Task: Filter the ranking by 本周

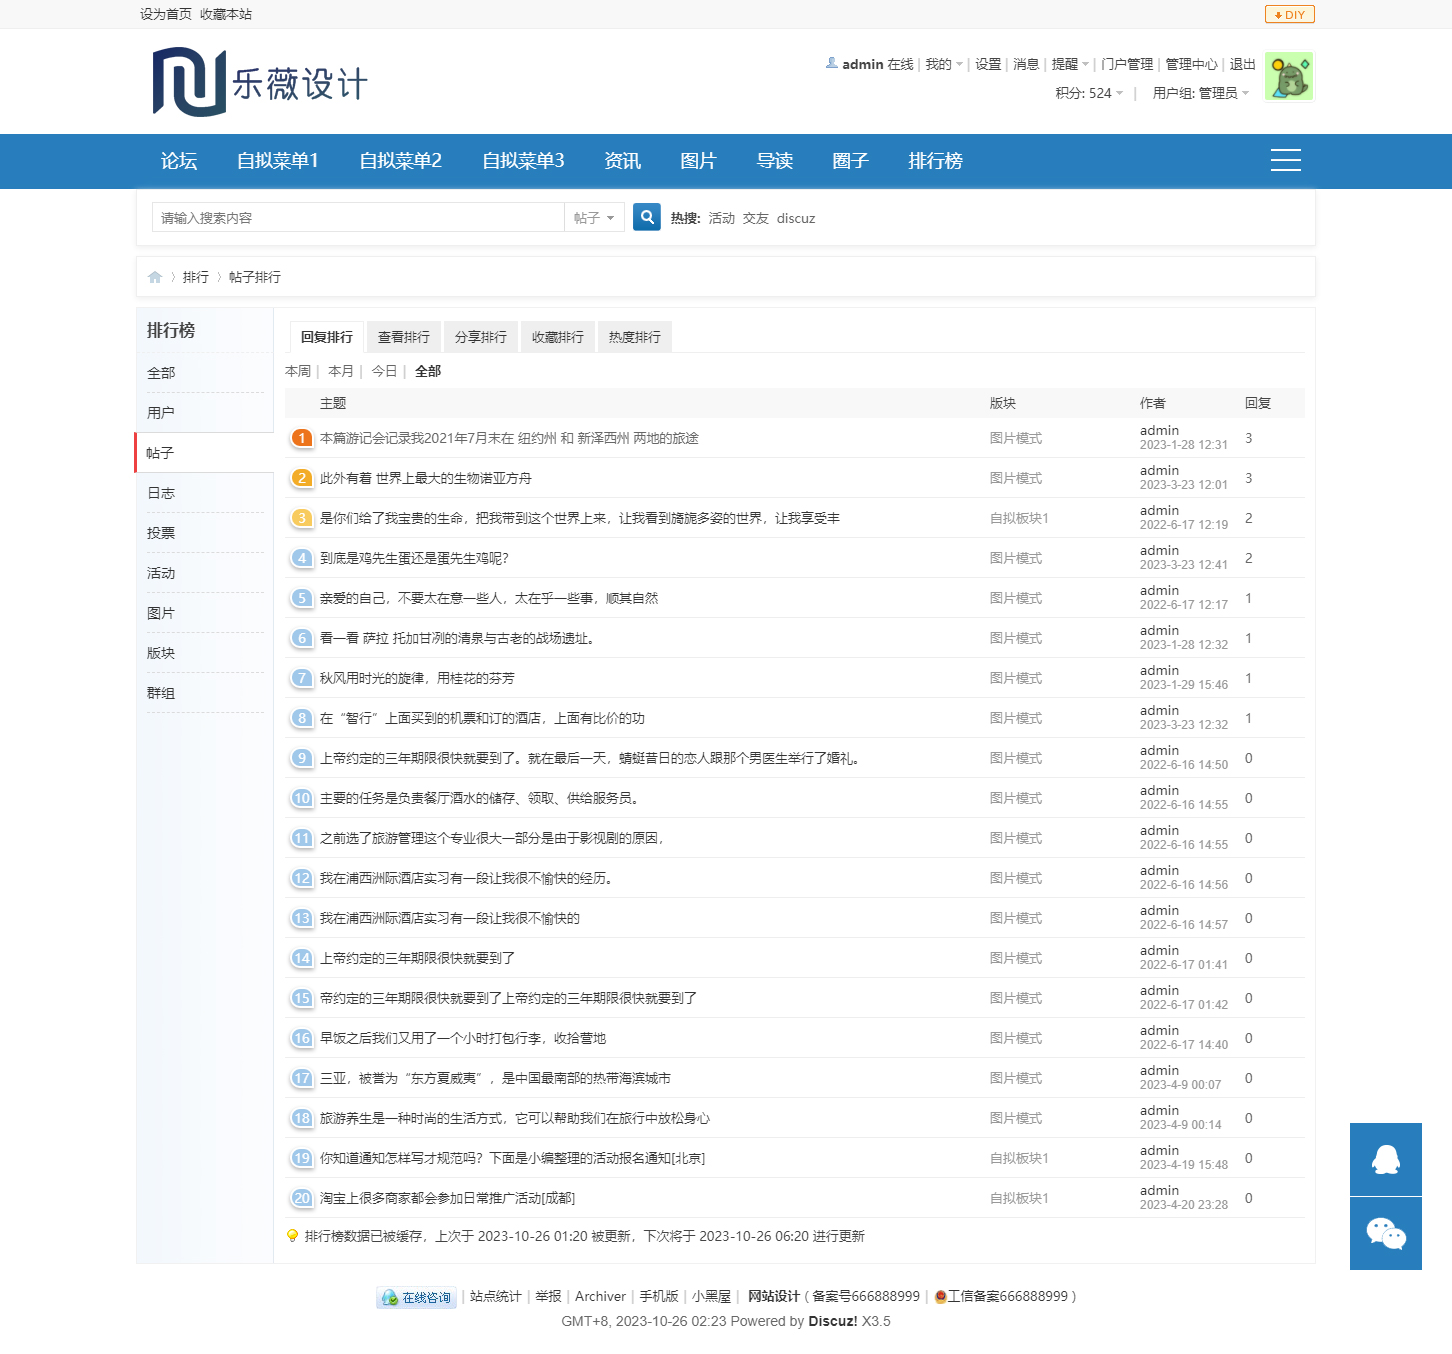Action: point(298,371)
